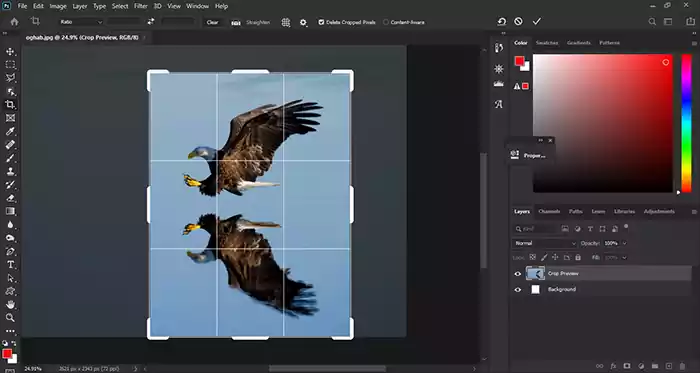This screenshot has width=700, height=373.
Task: Select the Dodge tool
Action: coord(10,238)
